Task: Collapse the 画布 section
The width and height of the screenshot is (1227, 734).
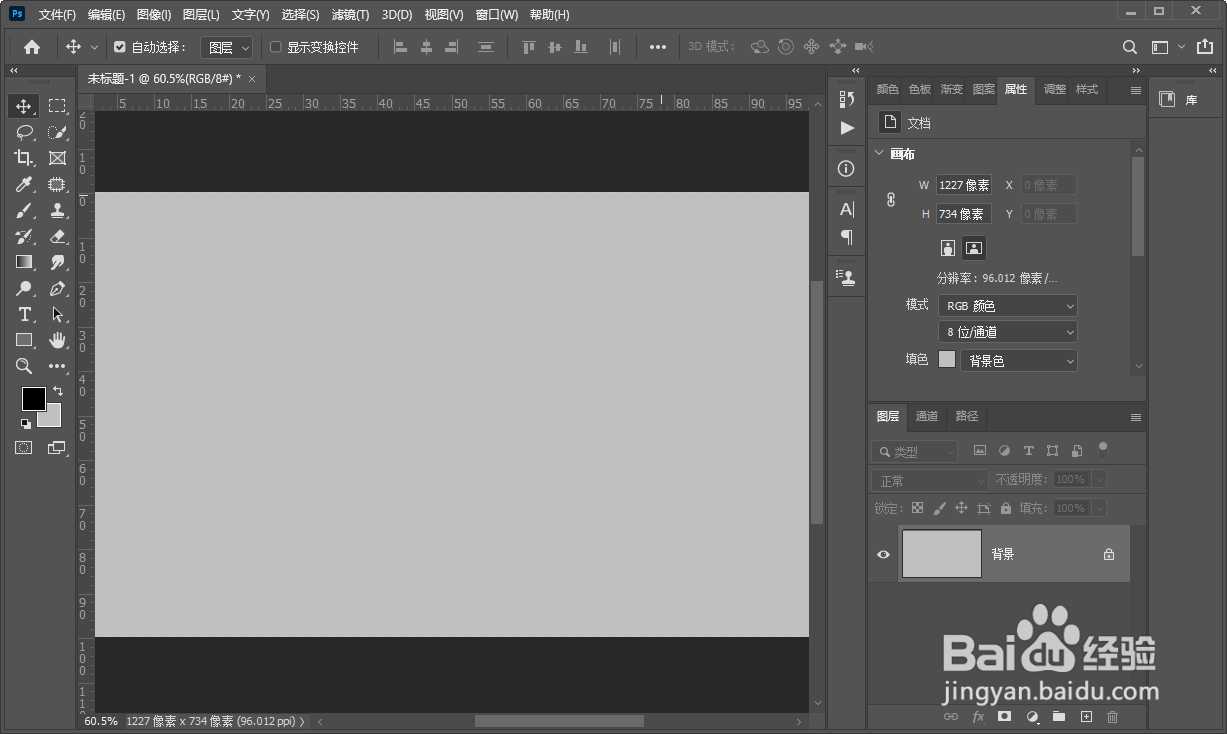Action: (879, 154)
